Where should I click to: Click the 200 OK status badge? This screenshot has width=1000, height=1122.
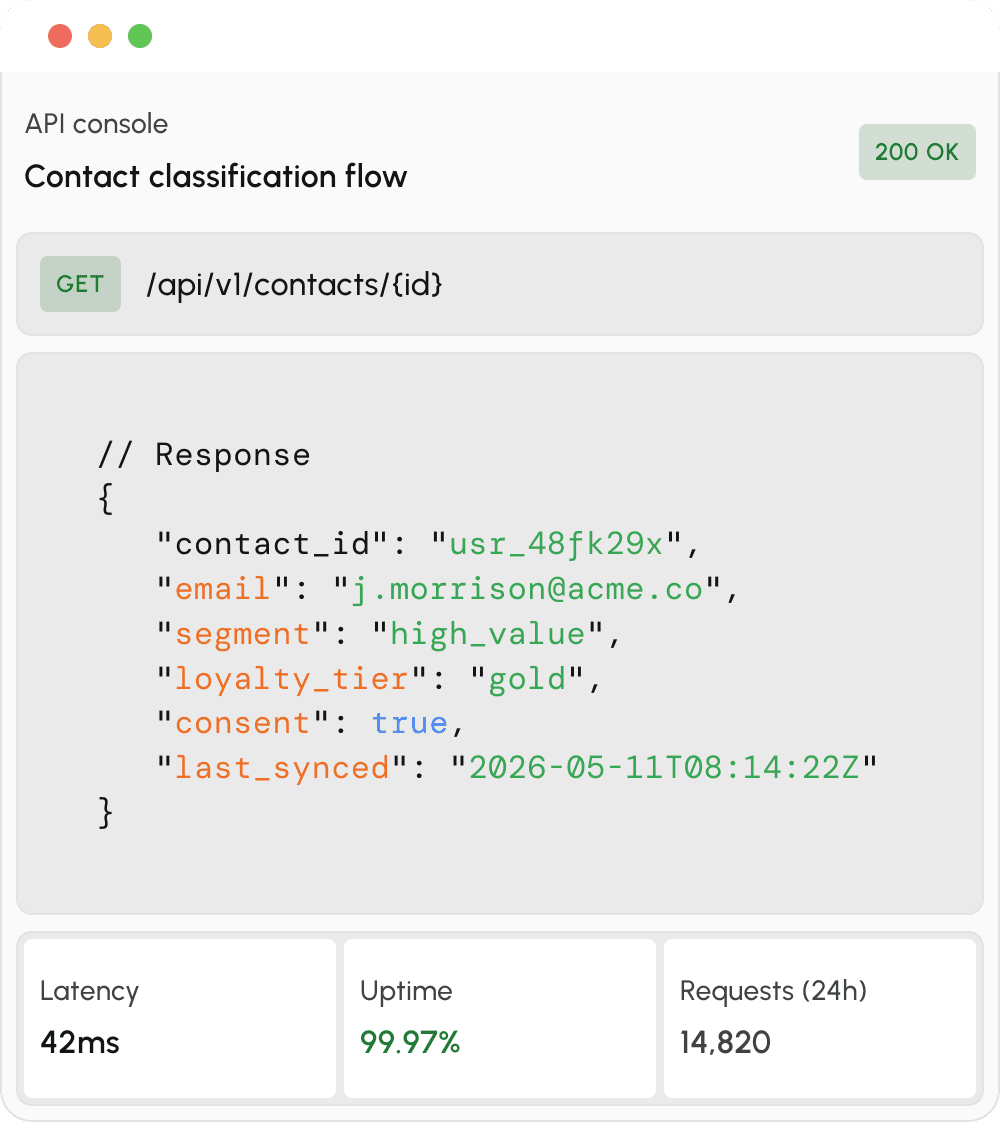[917, 152]
